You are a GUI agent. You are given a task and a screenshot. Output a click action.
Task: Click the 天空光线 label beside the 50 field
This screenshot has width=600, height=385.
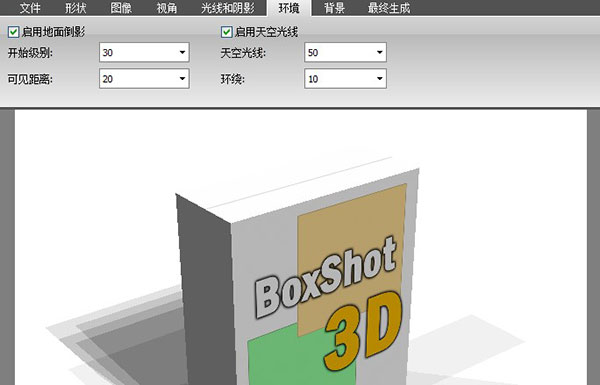243,53
